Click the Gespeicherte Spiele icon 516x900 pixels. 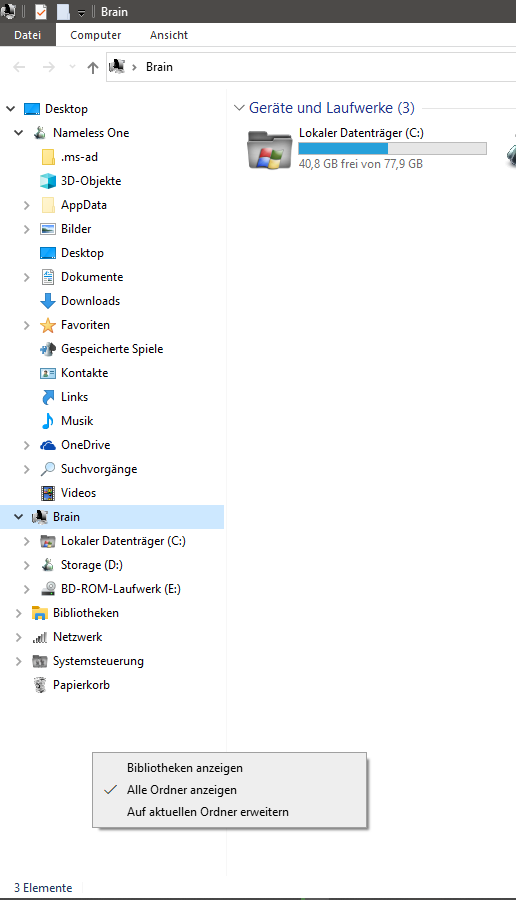[48, 349]
